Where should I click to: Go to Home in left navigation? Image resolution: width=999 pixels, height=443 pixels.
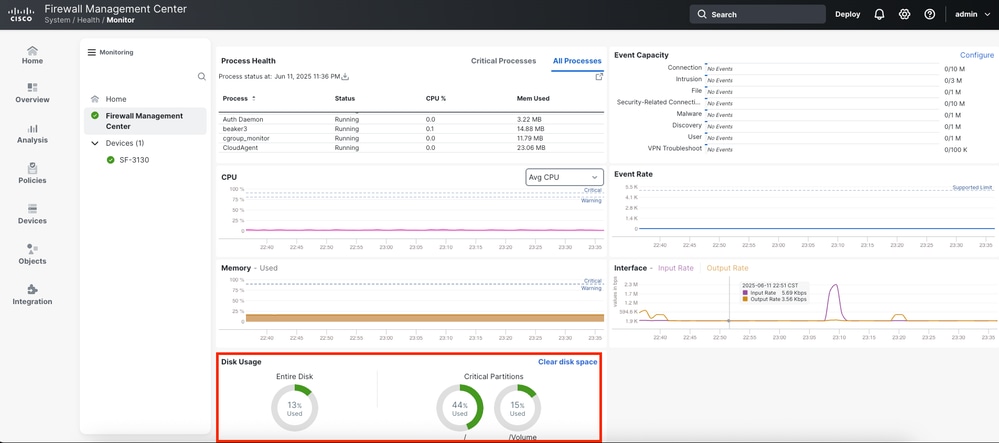(x=32, y=55)
